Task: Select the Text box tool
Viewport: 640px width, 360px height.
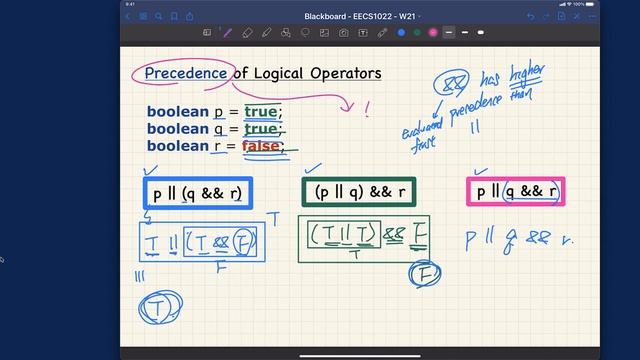Action: coord(363,33)
